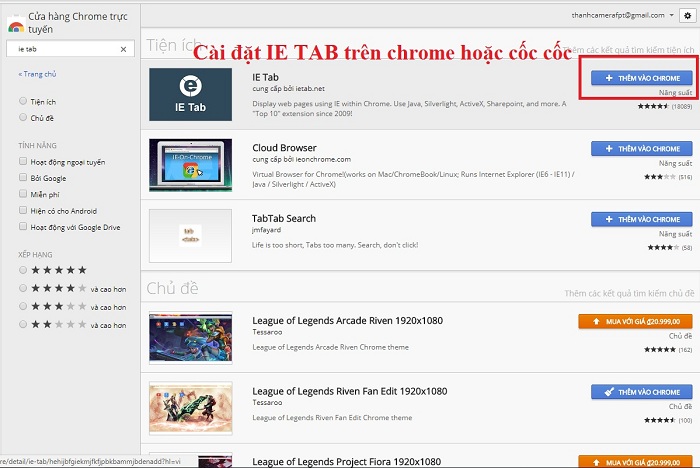This screenshot has width=700, height=468.
Task: Go back via Trang chủ link
Action: (38, 74)
